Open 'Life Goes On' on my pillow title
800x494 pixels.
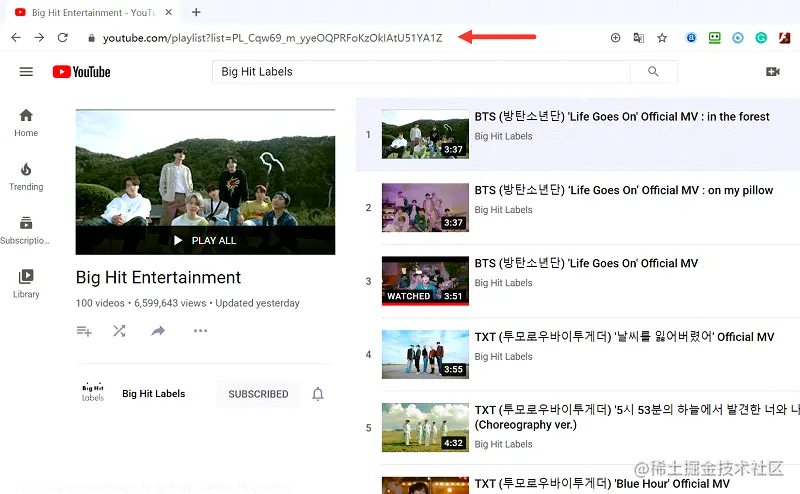point(623,190)
